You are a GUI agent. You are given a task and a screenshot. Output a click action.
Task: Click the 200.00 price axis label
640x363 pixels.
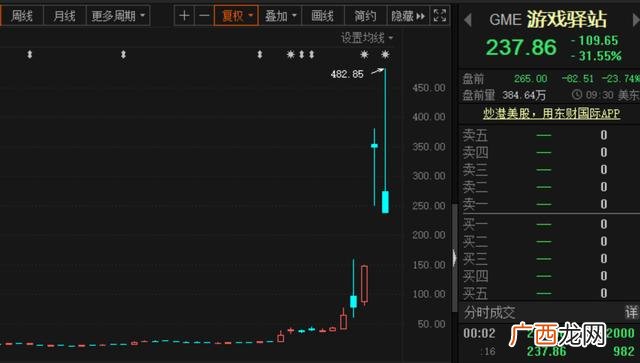click(429, 235)
